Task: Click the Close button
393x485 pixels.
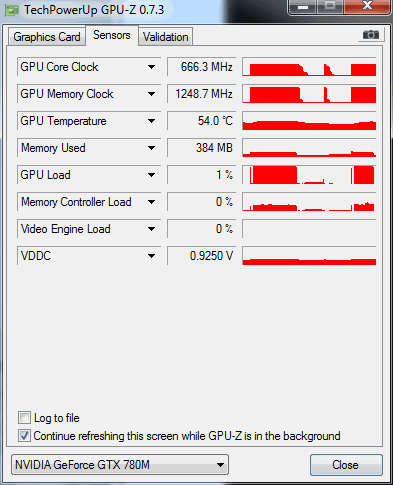Action: 346,465
